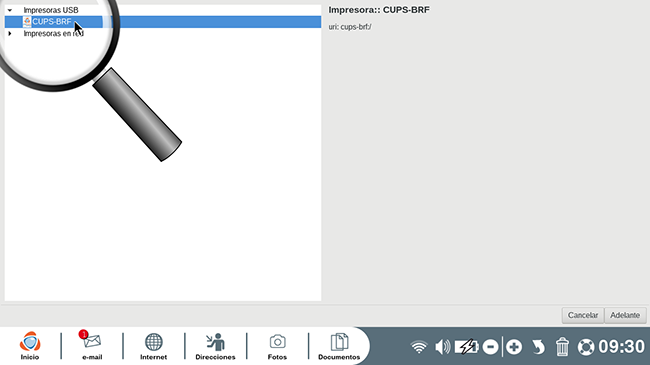
Task: Click the zoom in plus icon
Action: [x=514, y=347]
